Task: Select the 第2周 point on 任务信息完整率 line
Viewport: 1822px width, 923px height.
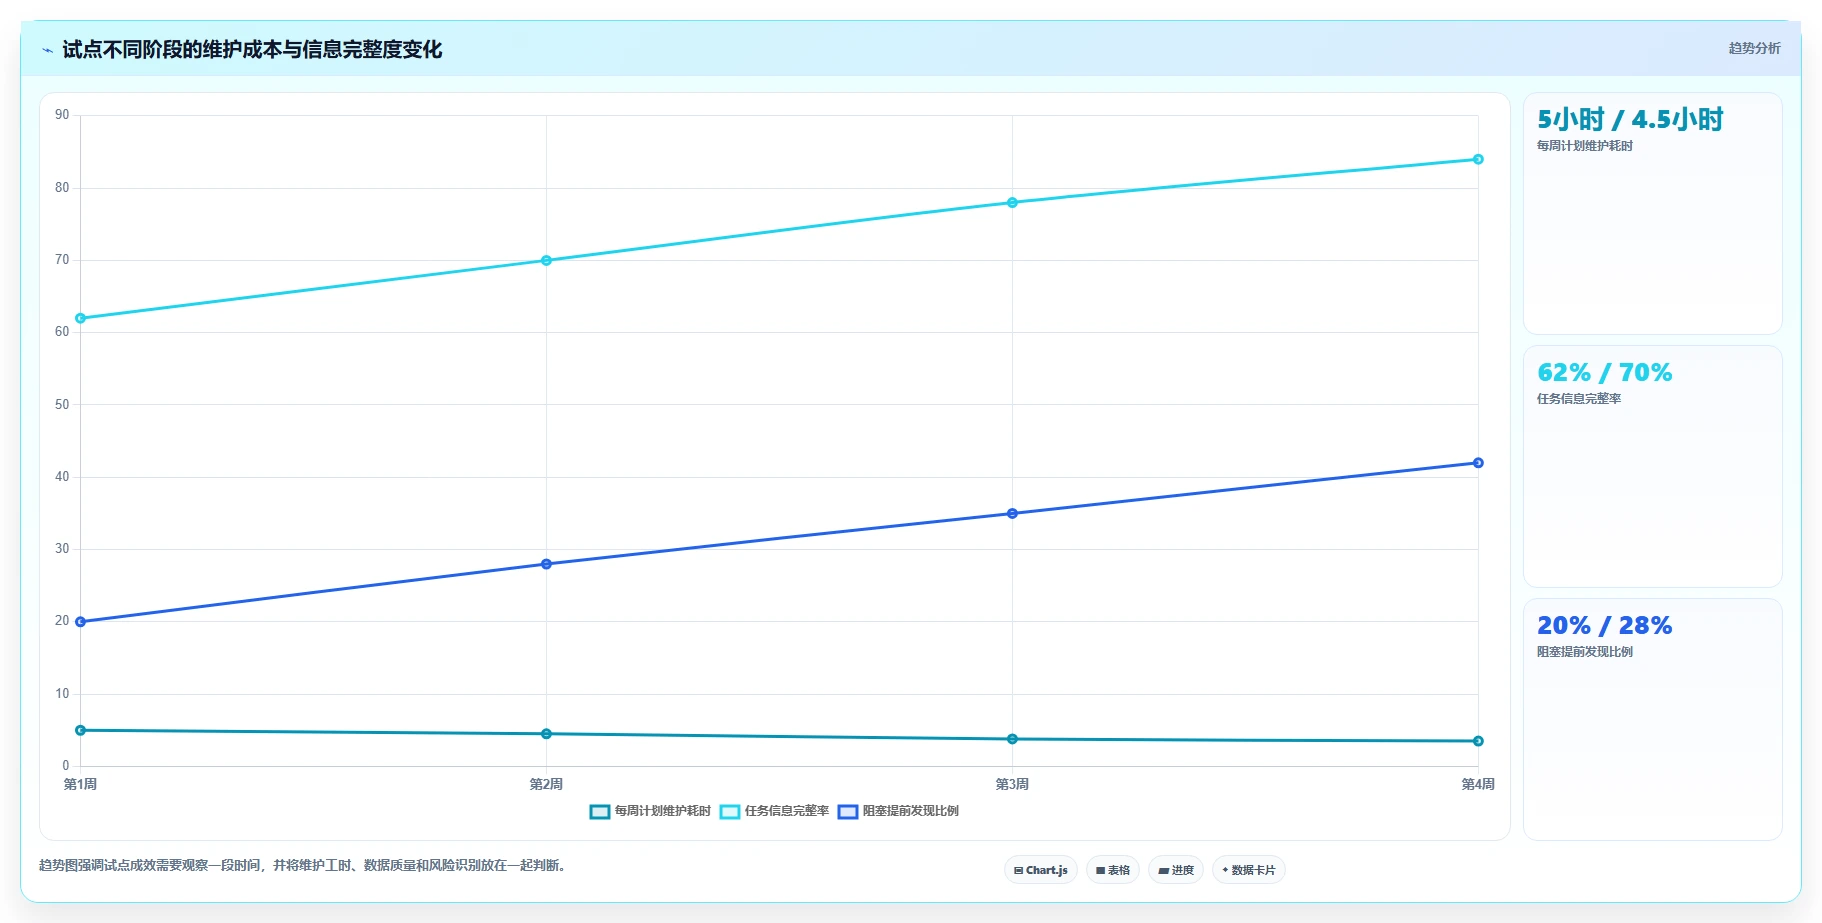Action: [546, 261]
